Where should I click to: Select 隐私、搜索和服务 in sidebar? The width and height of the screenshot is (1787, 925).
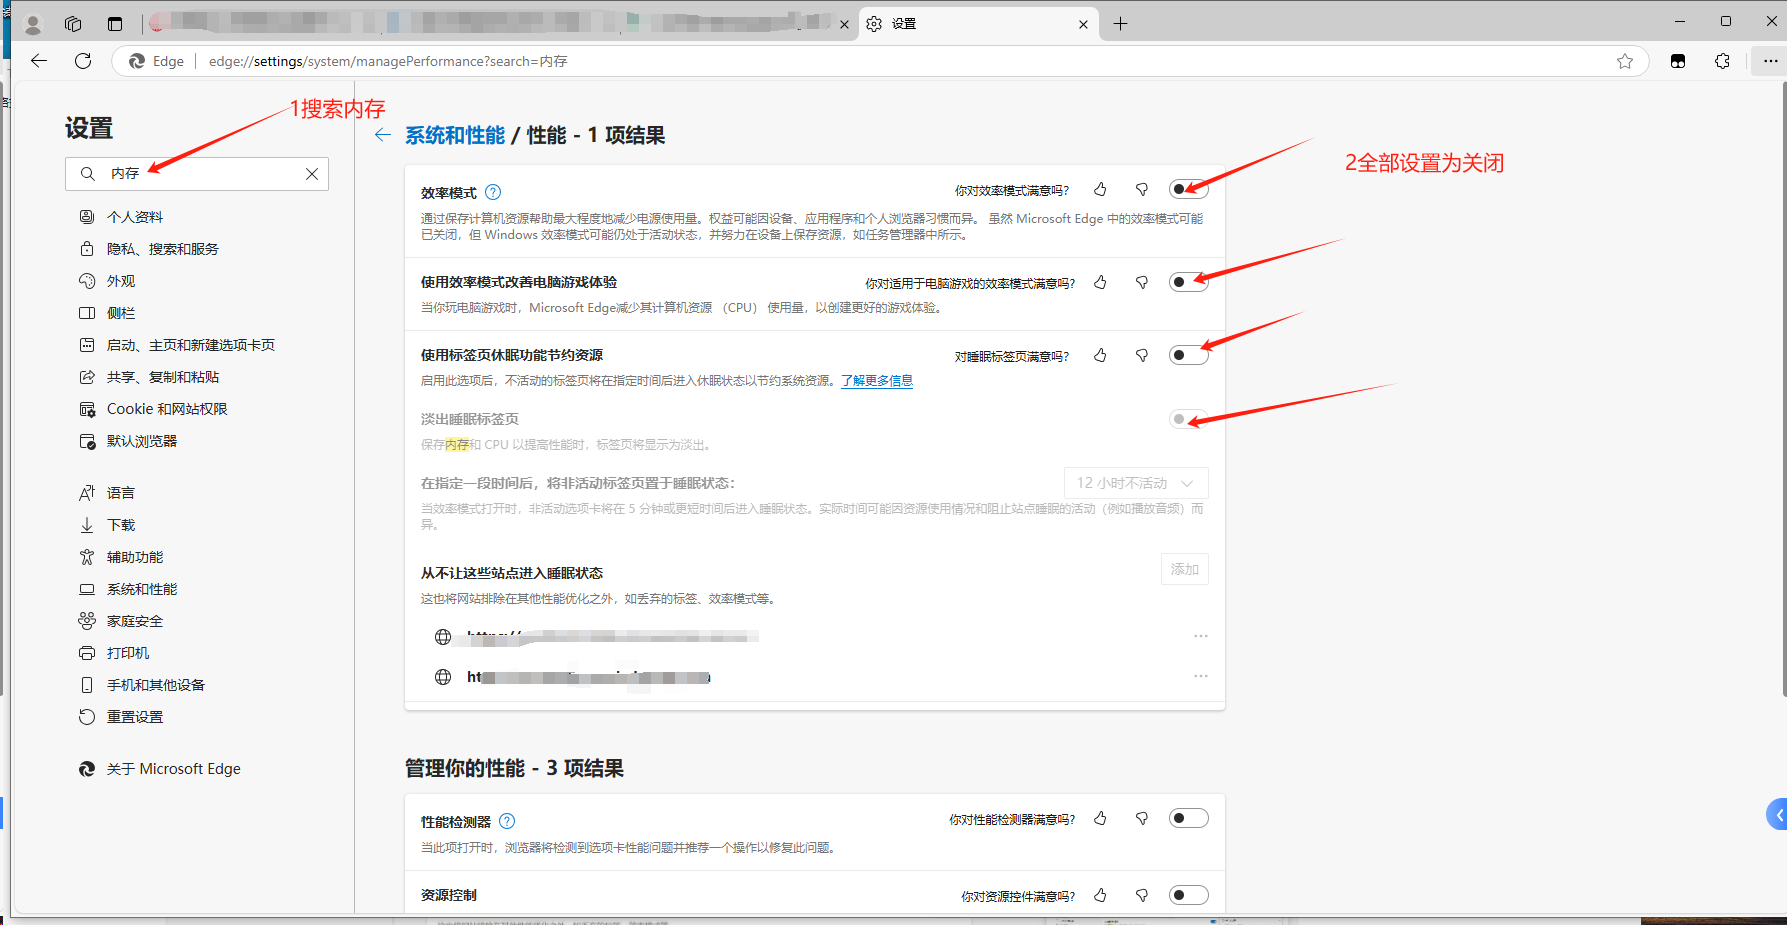click(x=162, y=249)
